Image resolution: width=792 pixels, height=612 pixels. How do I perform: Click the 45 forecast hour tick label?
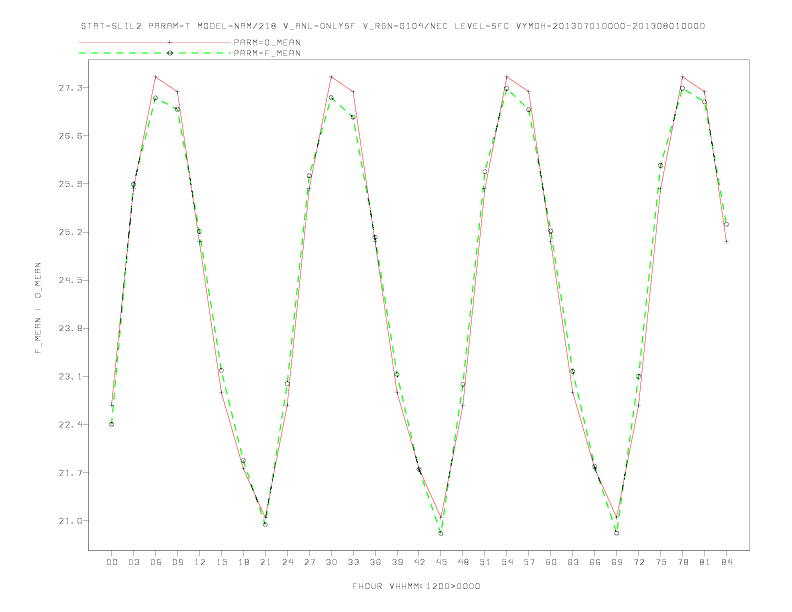(441, 562)
